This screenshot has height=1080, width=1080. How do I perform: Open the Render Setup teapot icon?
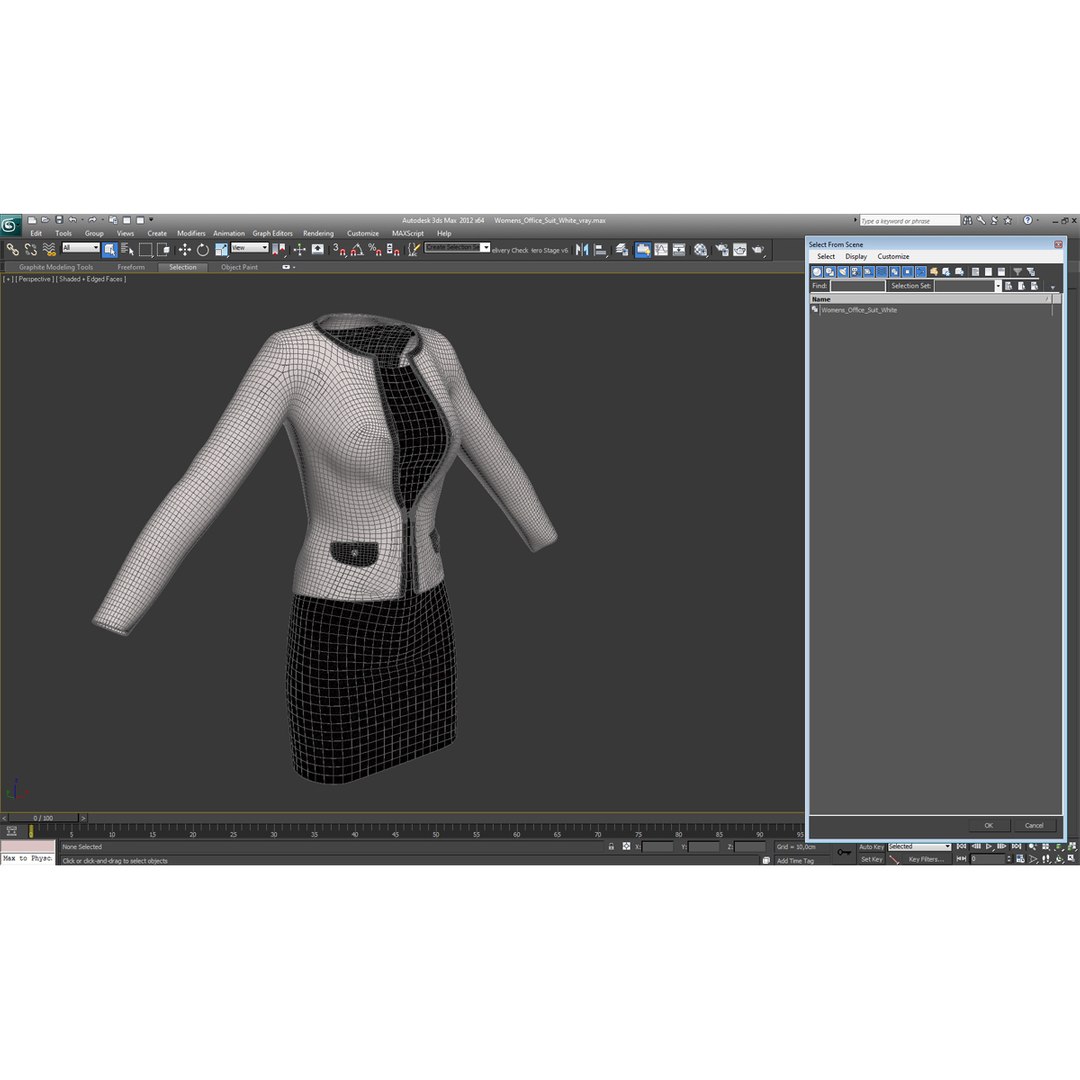(x=722, y=249)
